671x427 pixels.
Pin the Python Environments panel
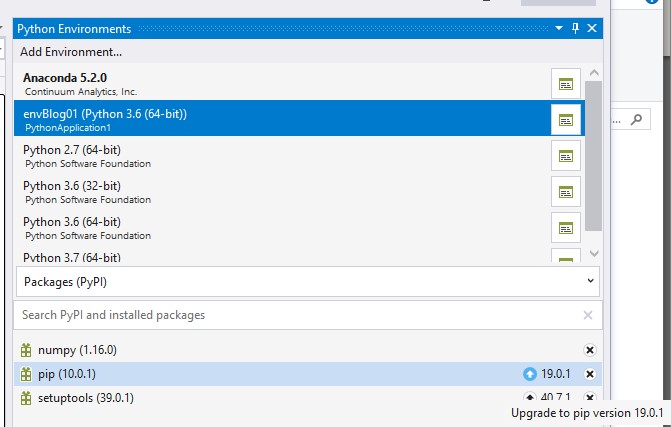pos(575,29)
